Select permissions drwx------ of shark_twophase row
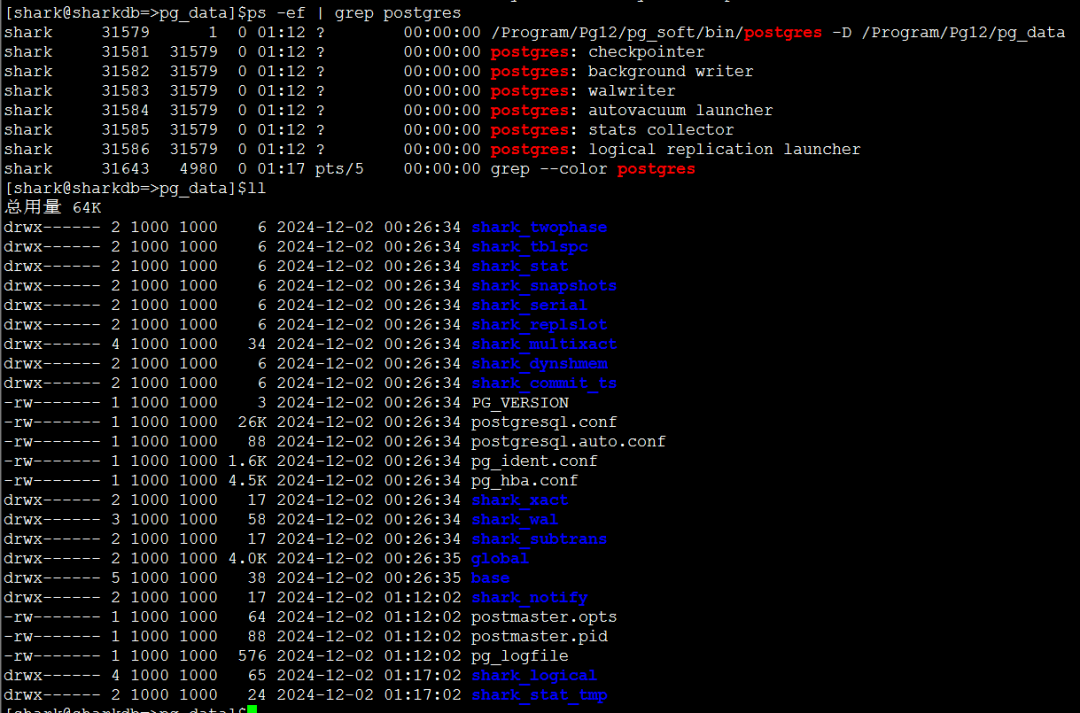 (52, 227)
